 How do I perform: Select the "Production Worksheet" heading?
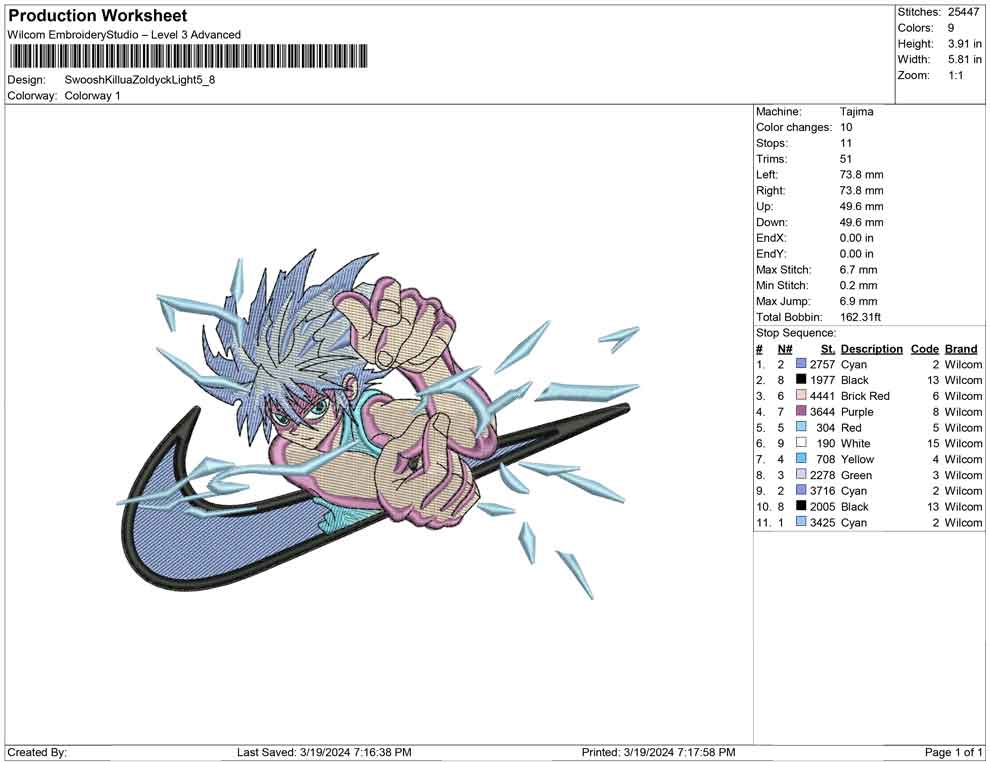coord(97,16)
